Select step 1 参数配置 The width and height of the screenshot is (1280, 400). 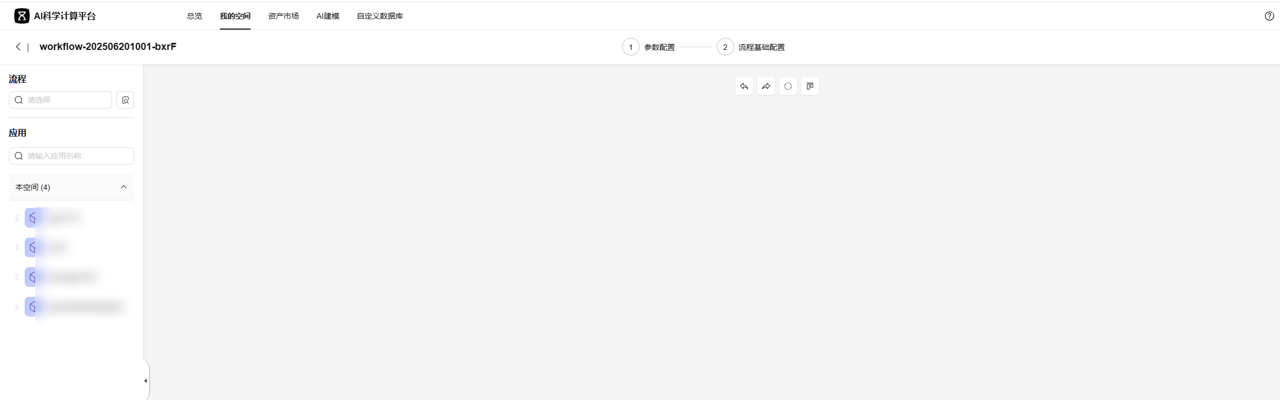(648, 47)
